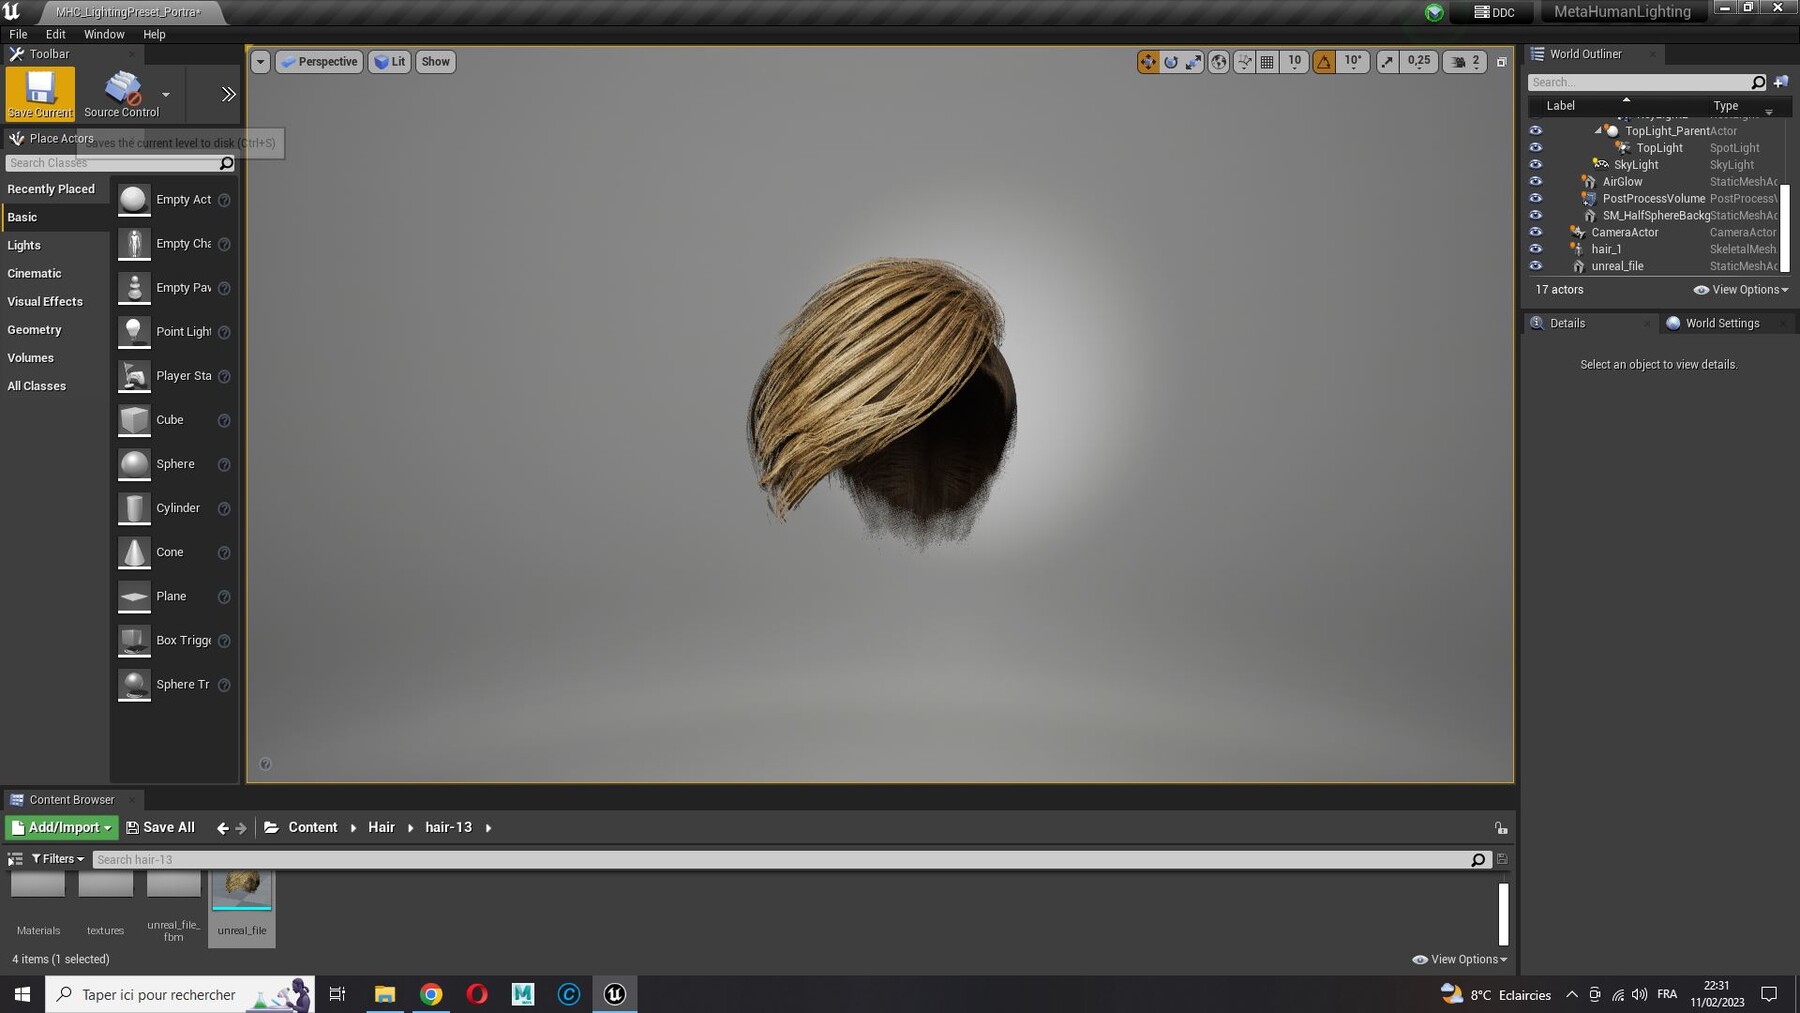Image resolution: width=1800 pixels, height=1013 pixels.
Task: Maximize the viewport using the corner icon
Action: click(x=1501, y=62)
